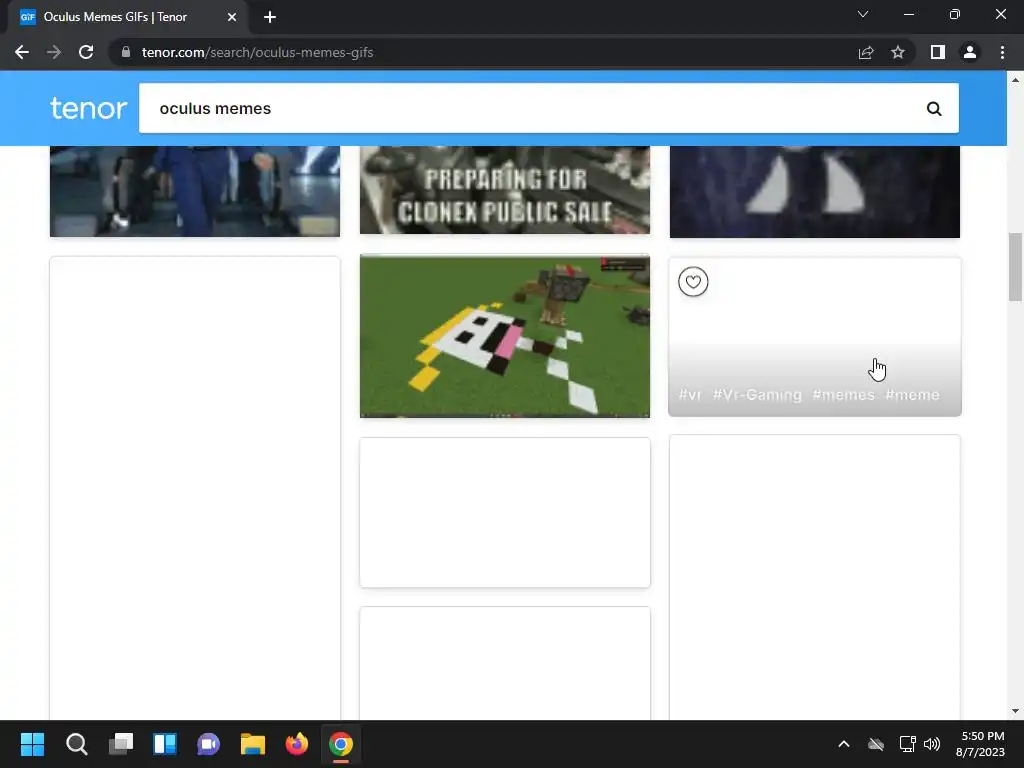Open network settings tray icon
The height and width of the screenshot is (768, 1024).
(907, 744)
